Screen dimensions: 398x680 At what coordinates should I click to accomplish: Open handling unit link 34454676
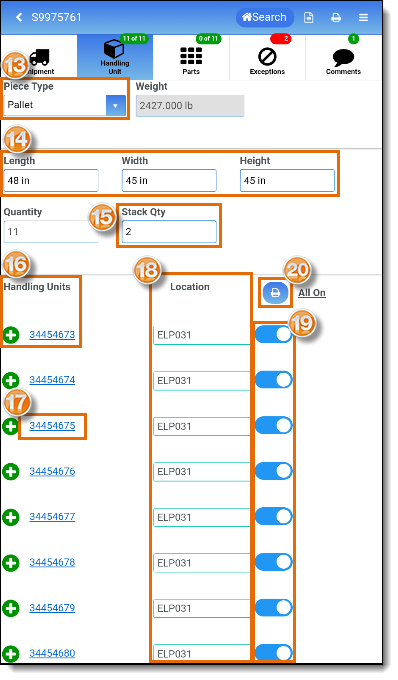point(52,471)
